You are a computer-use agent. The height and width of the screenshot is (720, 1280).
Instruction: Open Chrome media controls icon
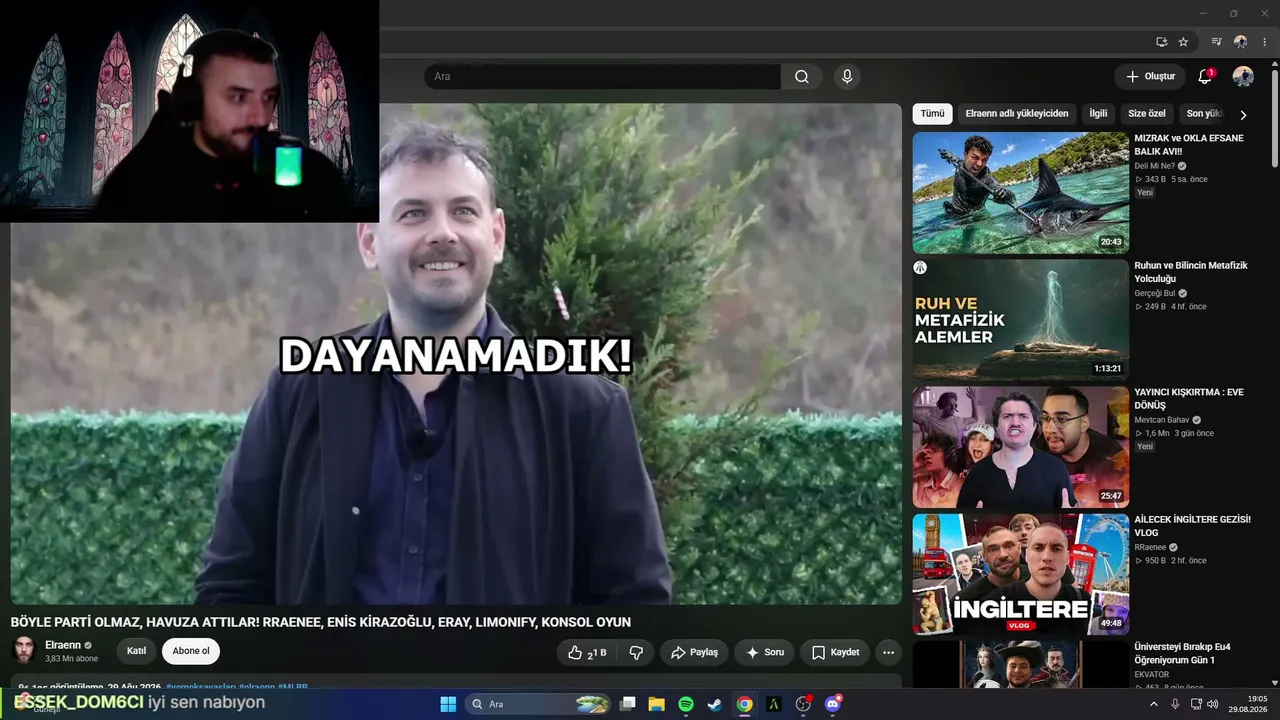1216,42
